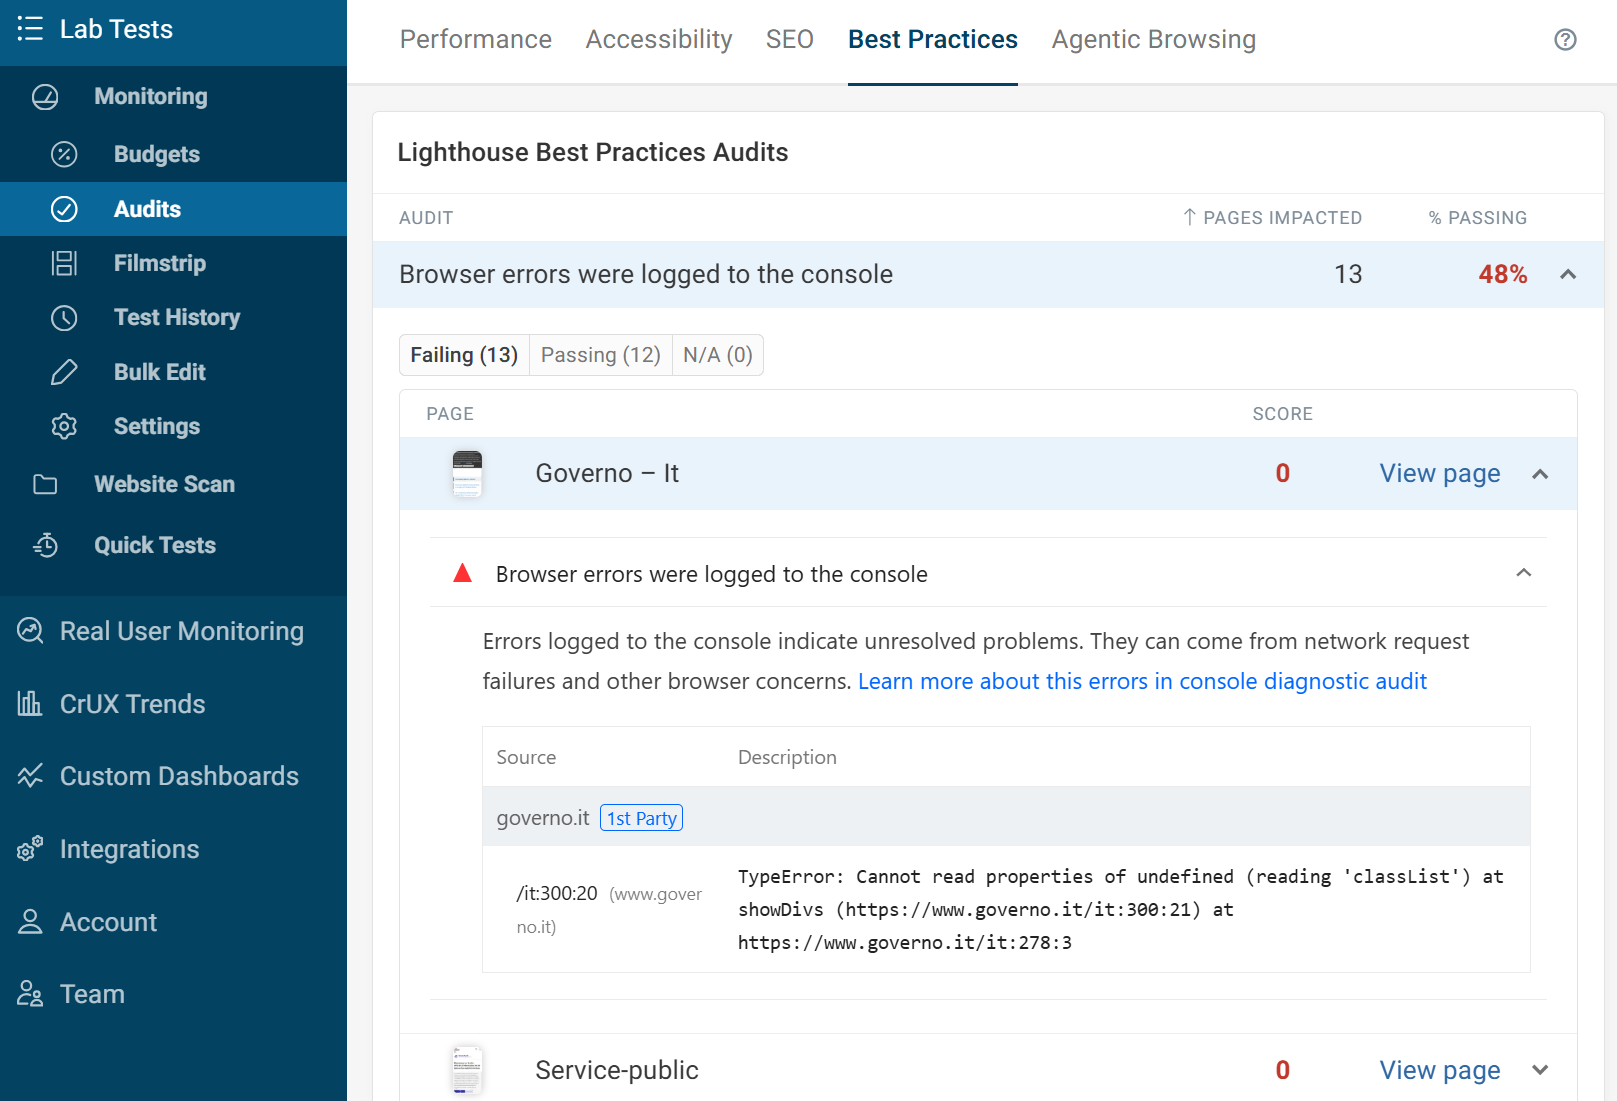Viewport: 1617px width, 1101px height.
Task: Click the Quick Tests stopwatch icon
Action: [45, 545]
